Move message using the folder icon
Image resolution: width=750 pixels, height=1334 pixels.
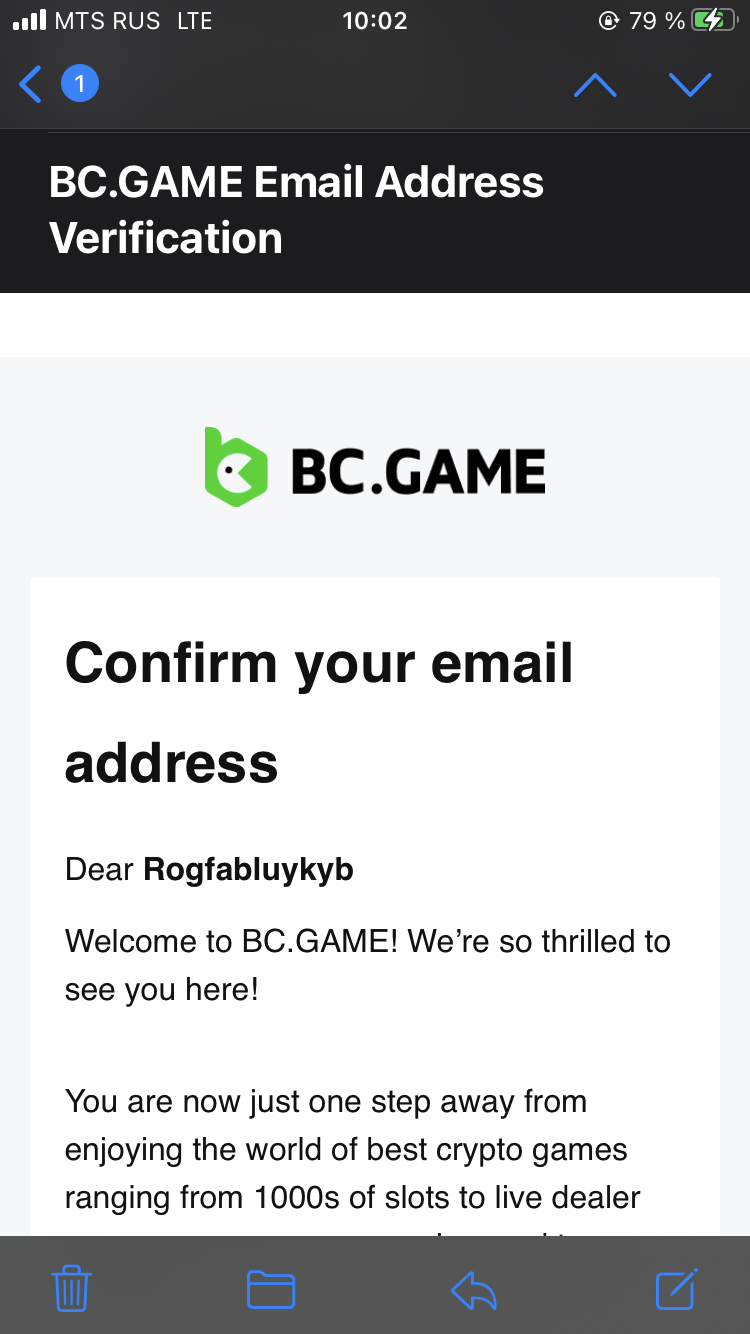point(271,1288)
